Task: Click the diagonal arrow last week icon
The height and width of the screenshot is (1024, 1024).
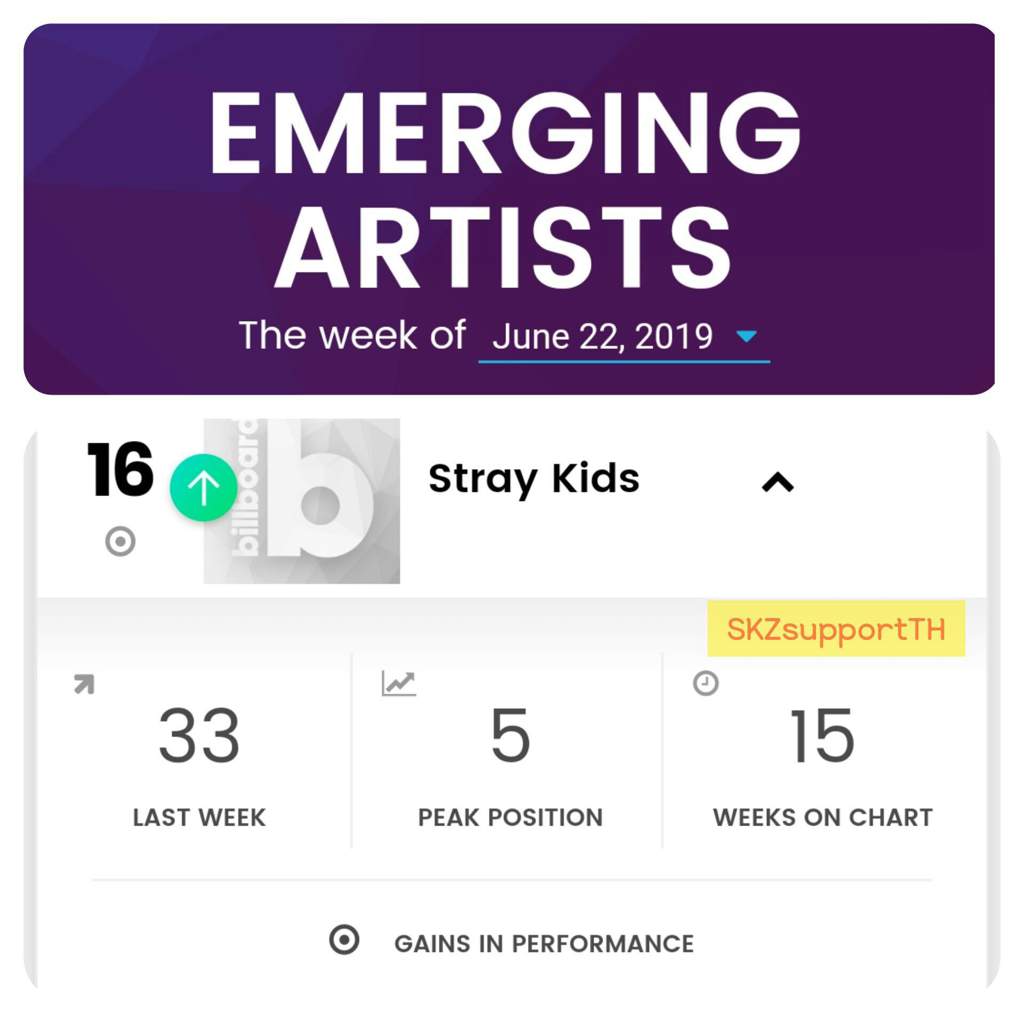Action: click(x=84, y=684)
